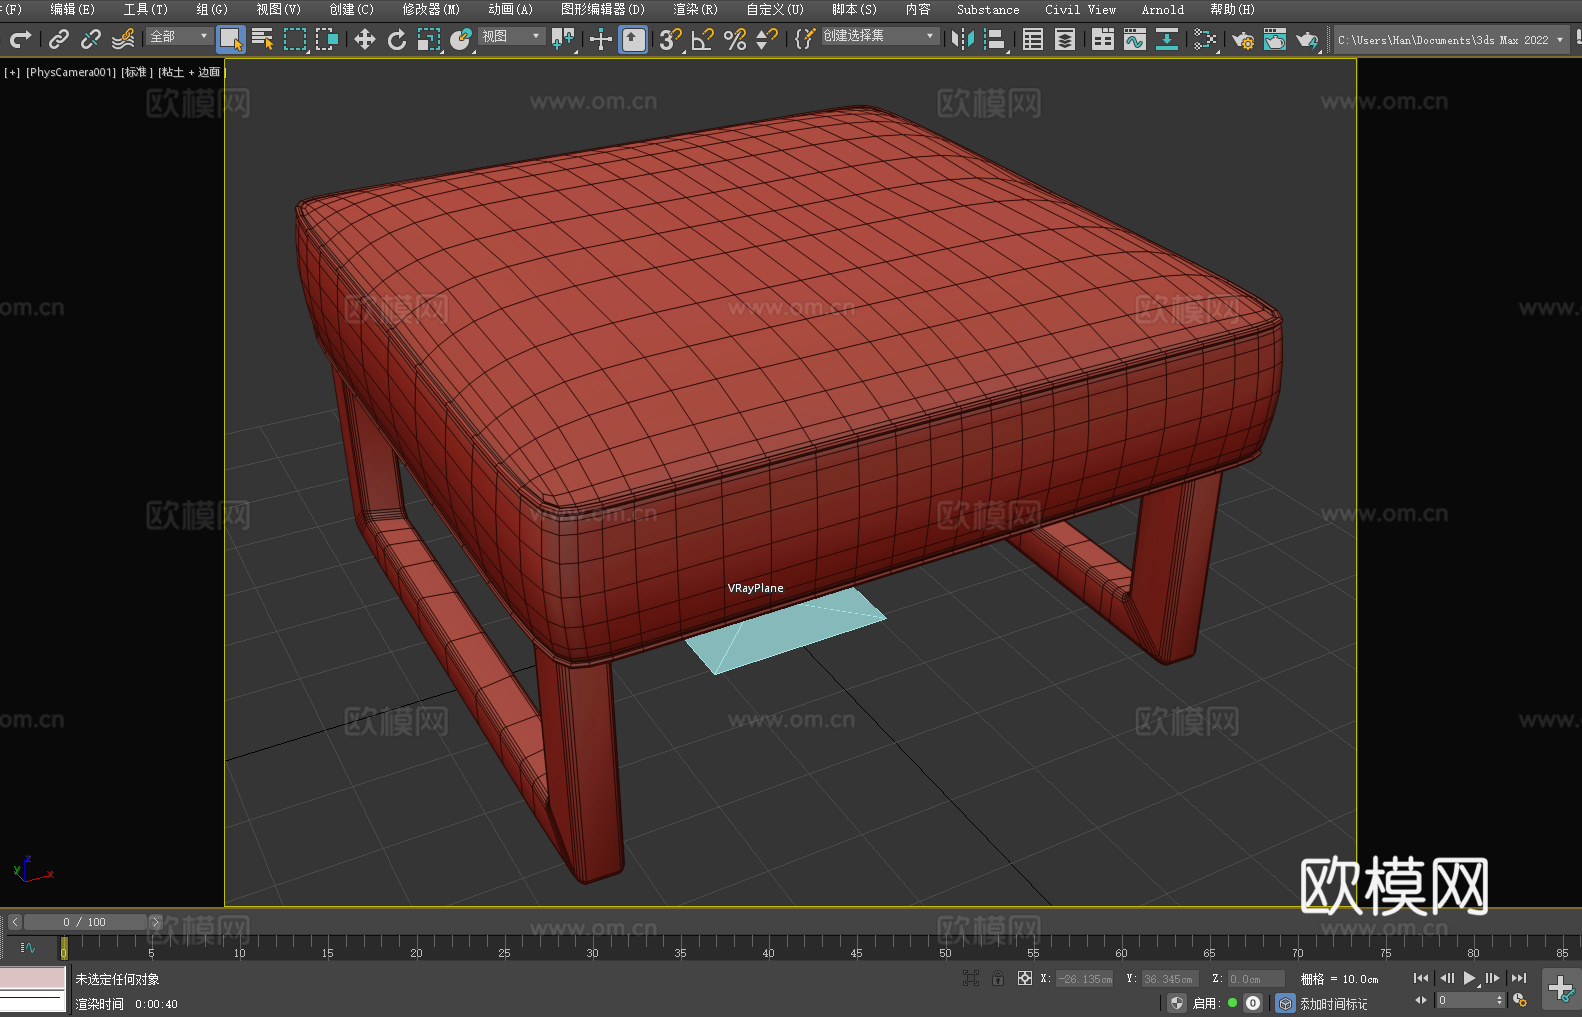Screen dimensions: 1582x1017
Task: Open the 全部 selection filter dropdown
Action: pyautogui.click(x=179, y=36)
